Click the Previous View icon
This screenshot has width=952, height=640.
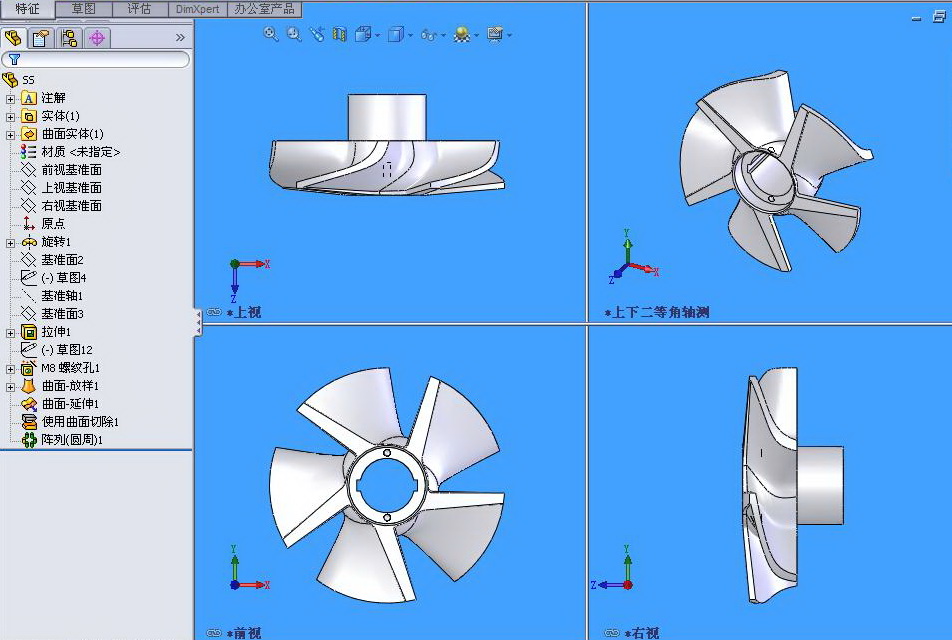click(x=317, y=35)
